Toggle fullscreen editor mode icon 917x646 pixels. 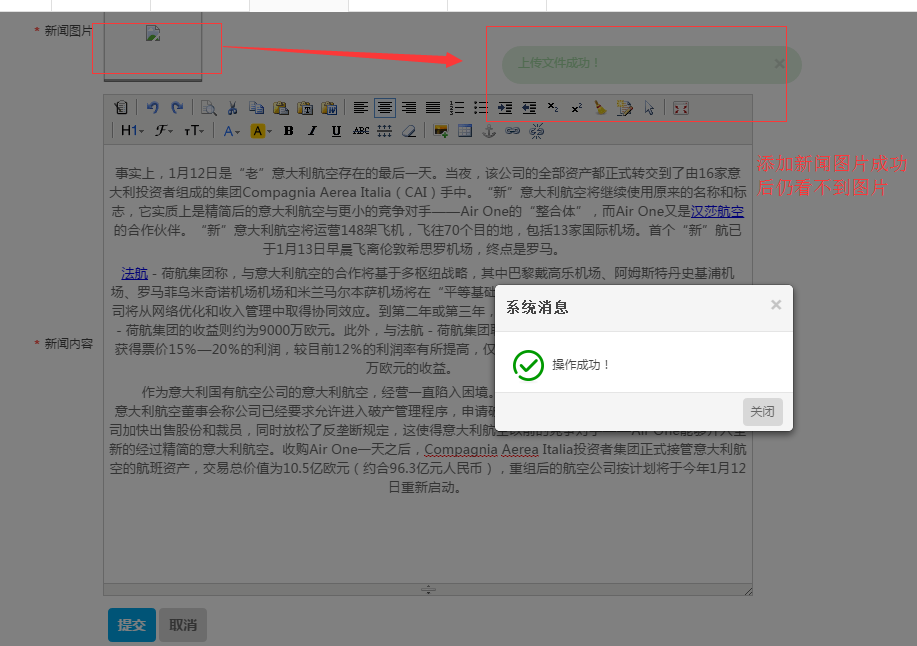(x=681, y=108)
